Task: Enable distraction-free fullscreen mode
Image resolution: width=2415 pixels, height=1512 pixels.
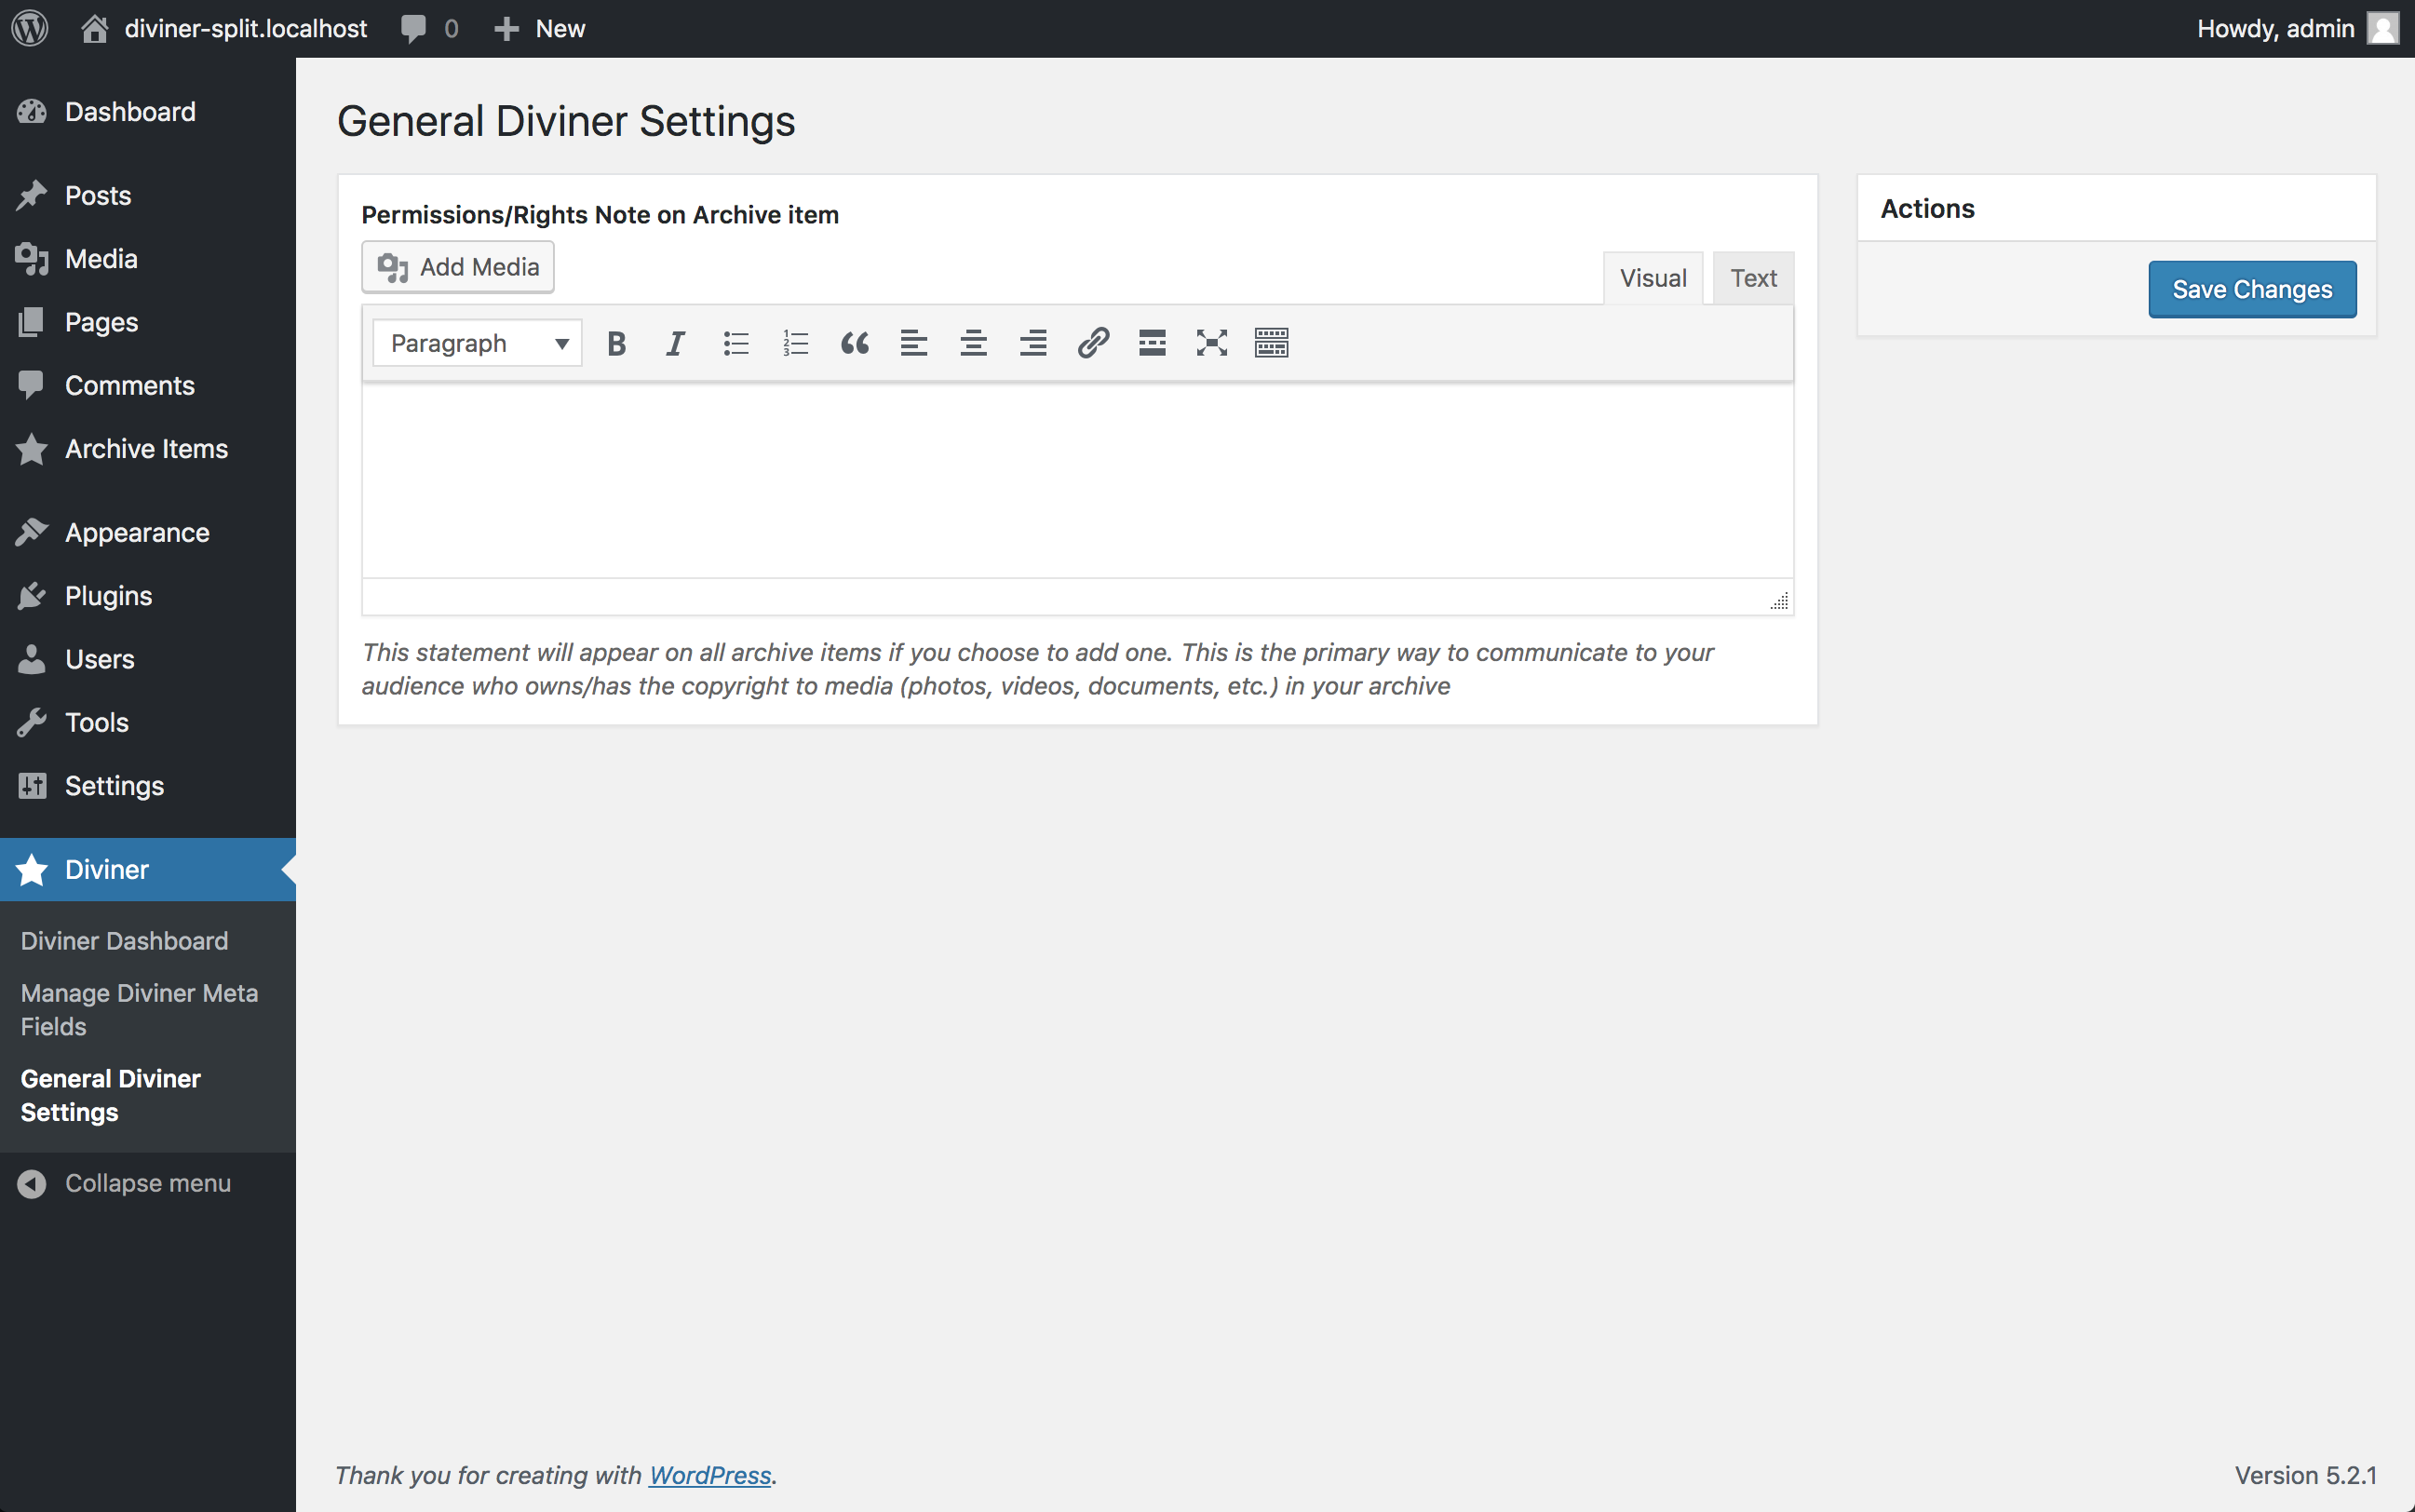Action: (1211, 343)
